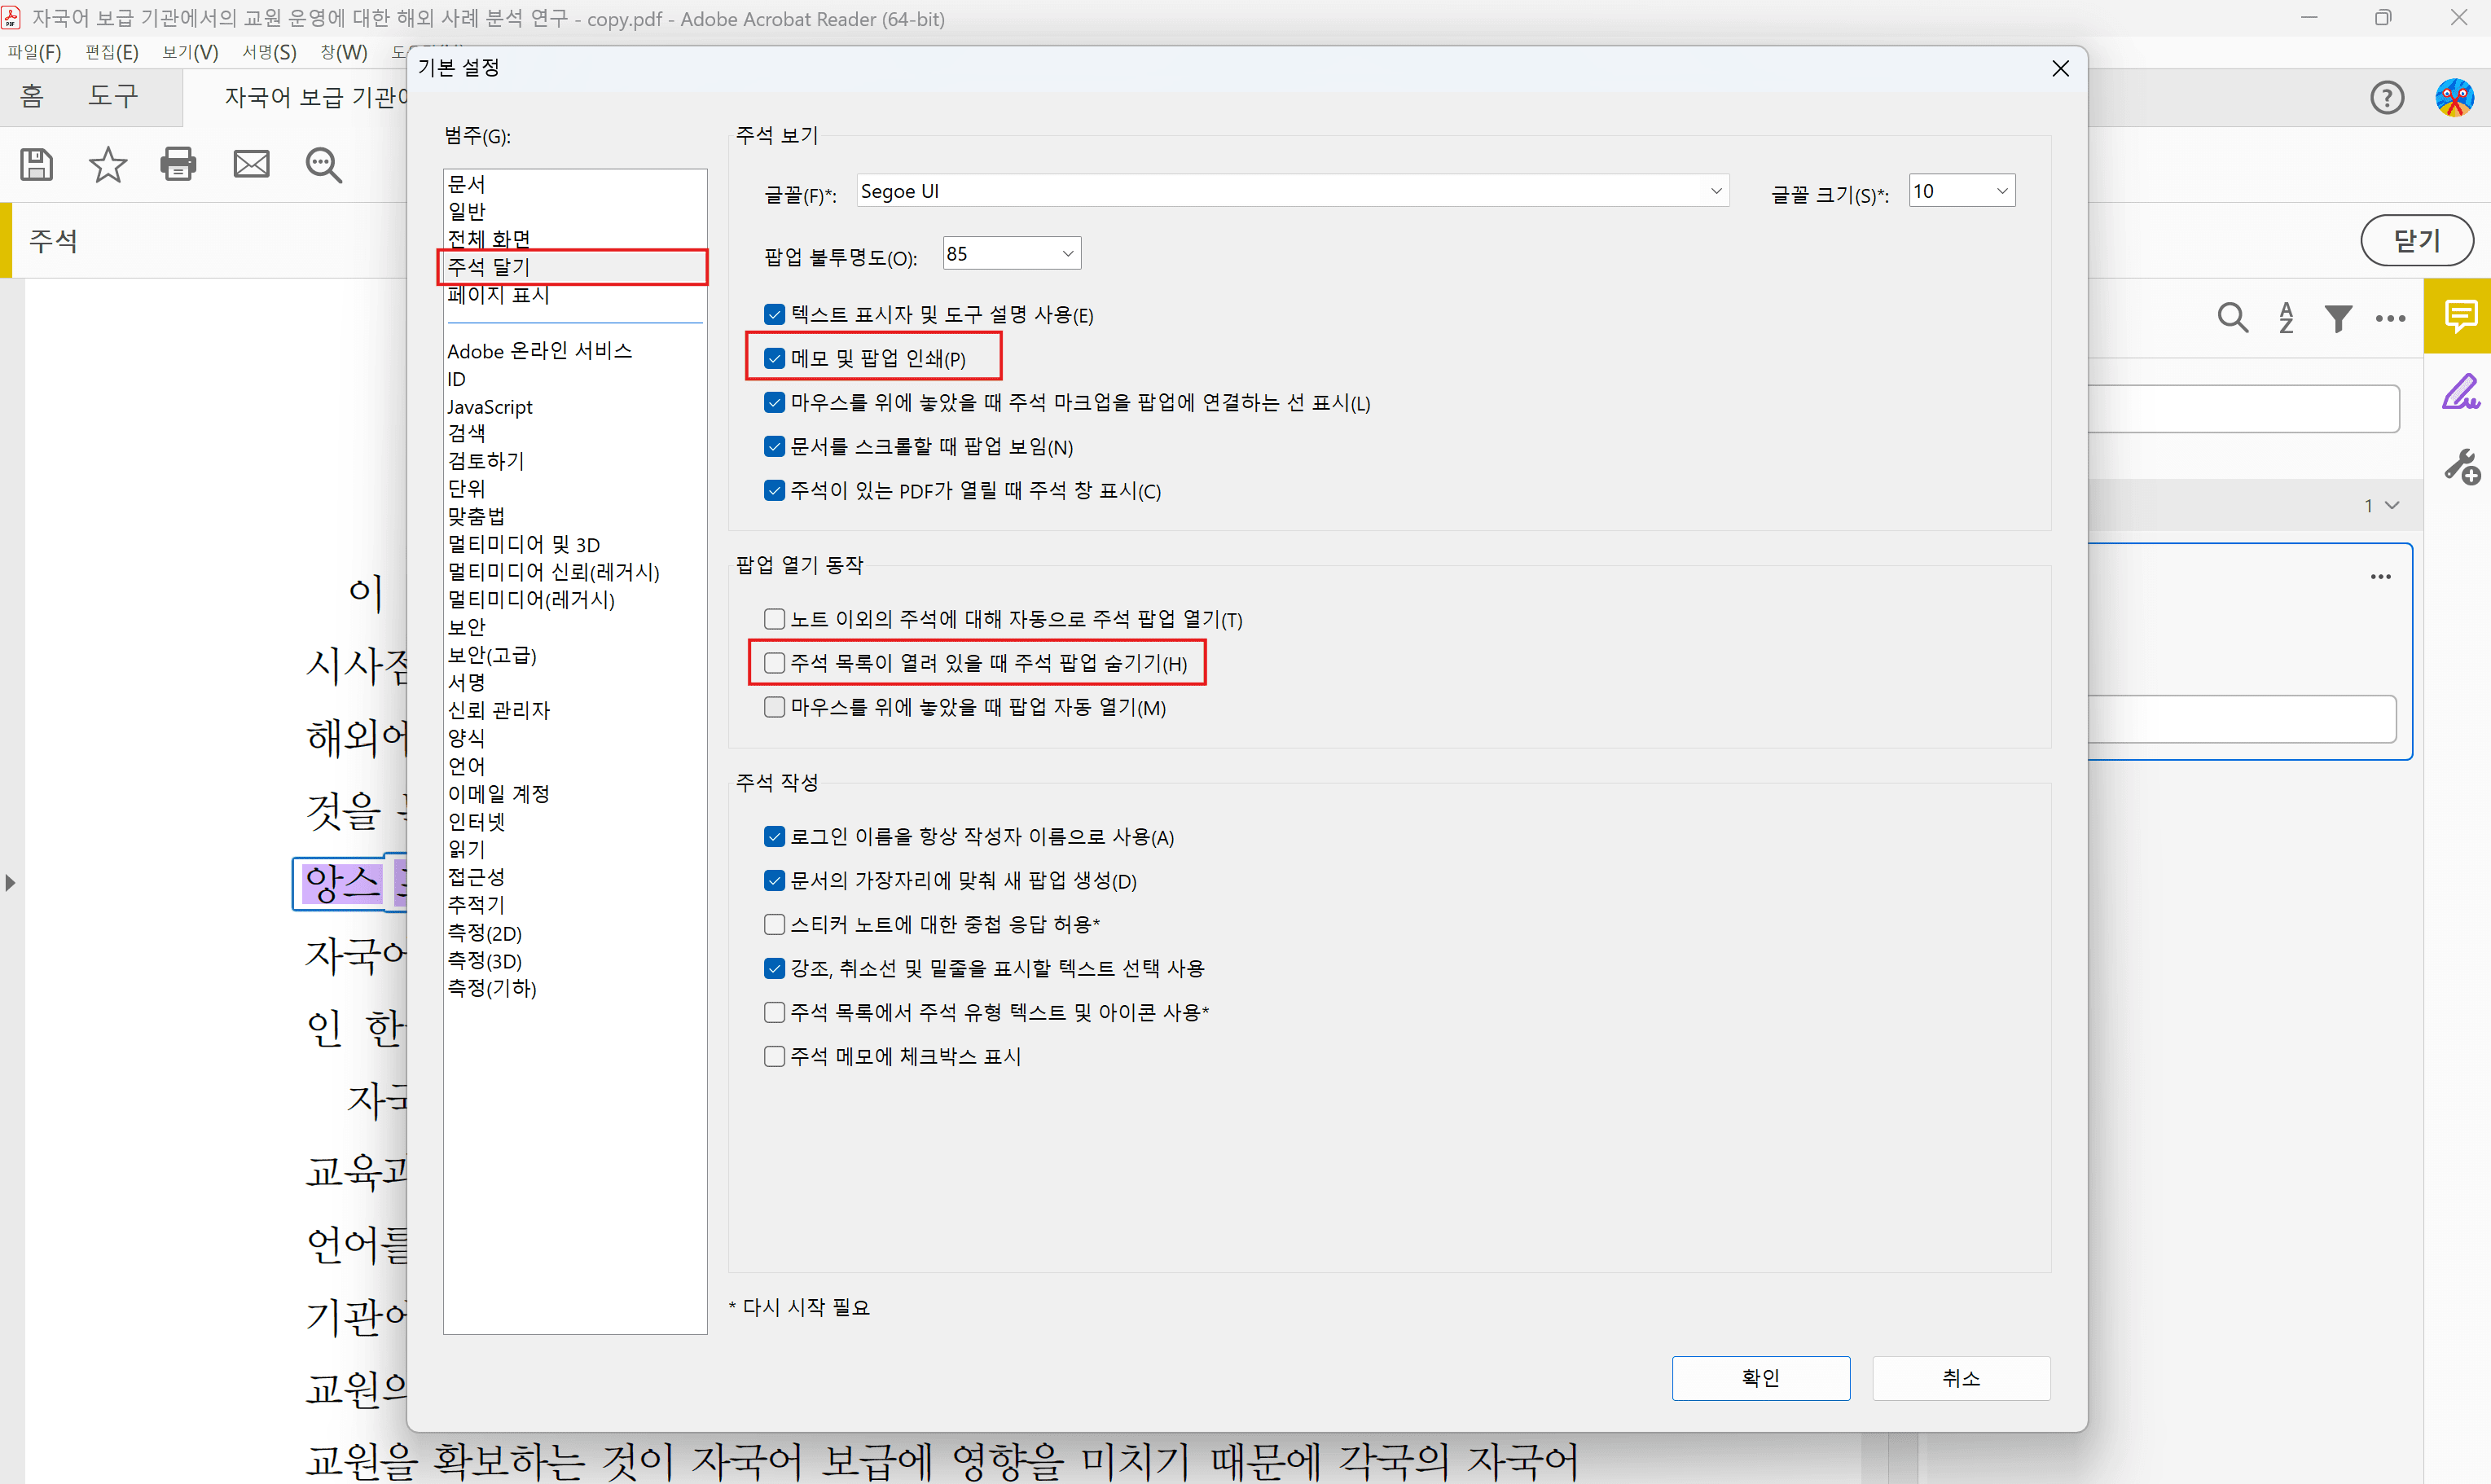Screen dimensions: 2491x1484
Task: Click the Save icon in the toolbar
Action: click(37, 164)
